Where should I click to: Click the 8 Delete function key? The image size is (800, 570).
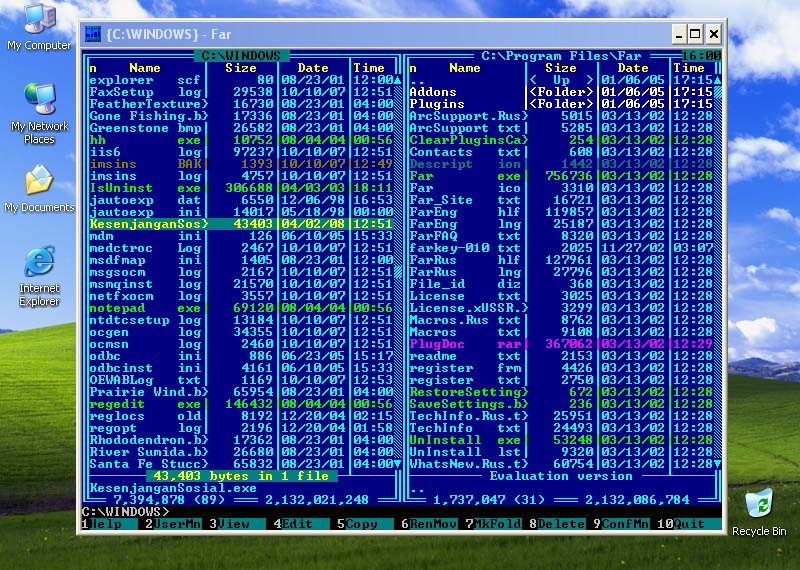tap(557, 524)
